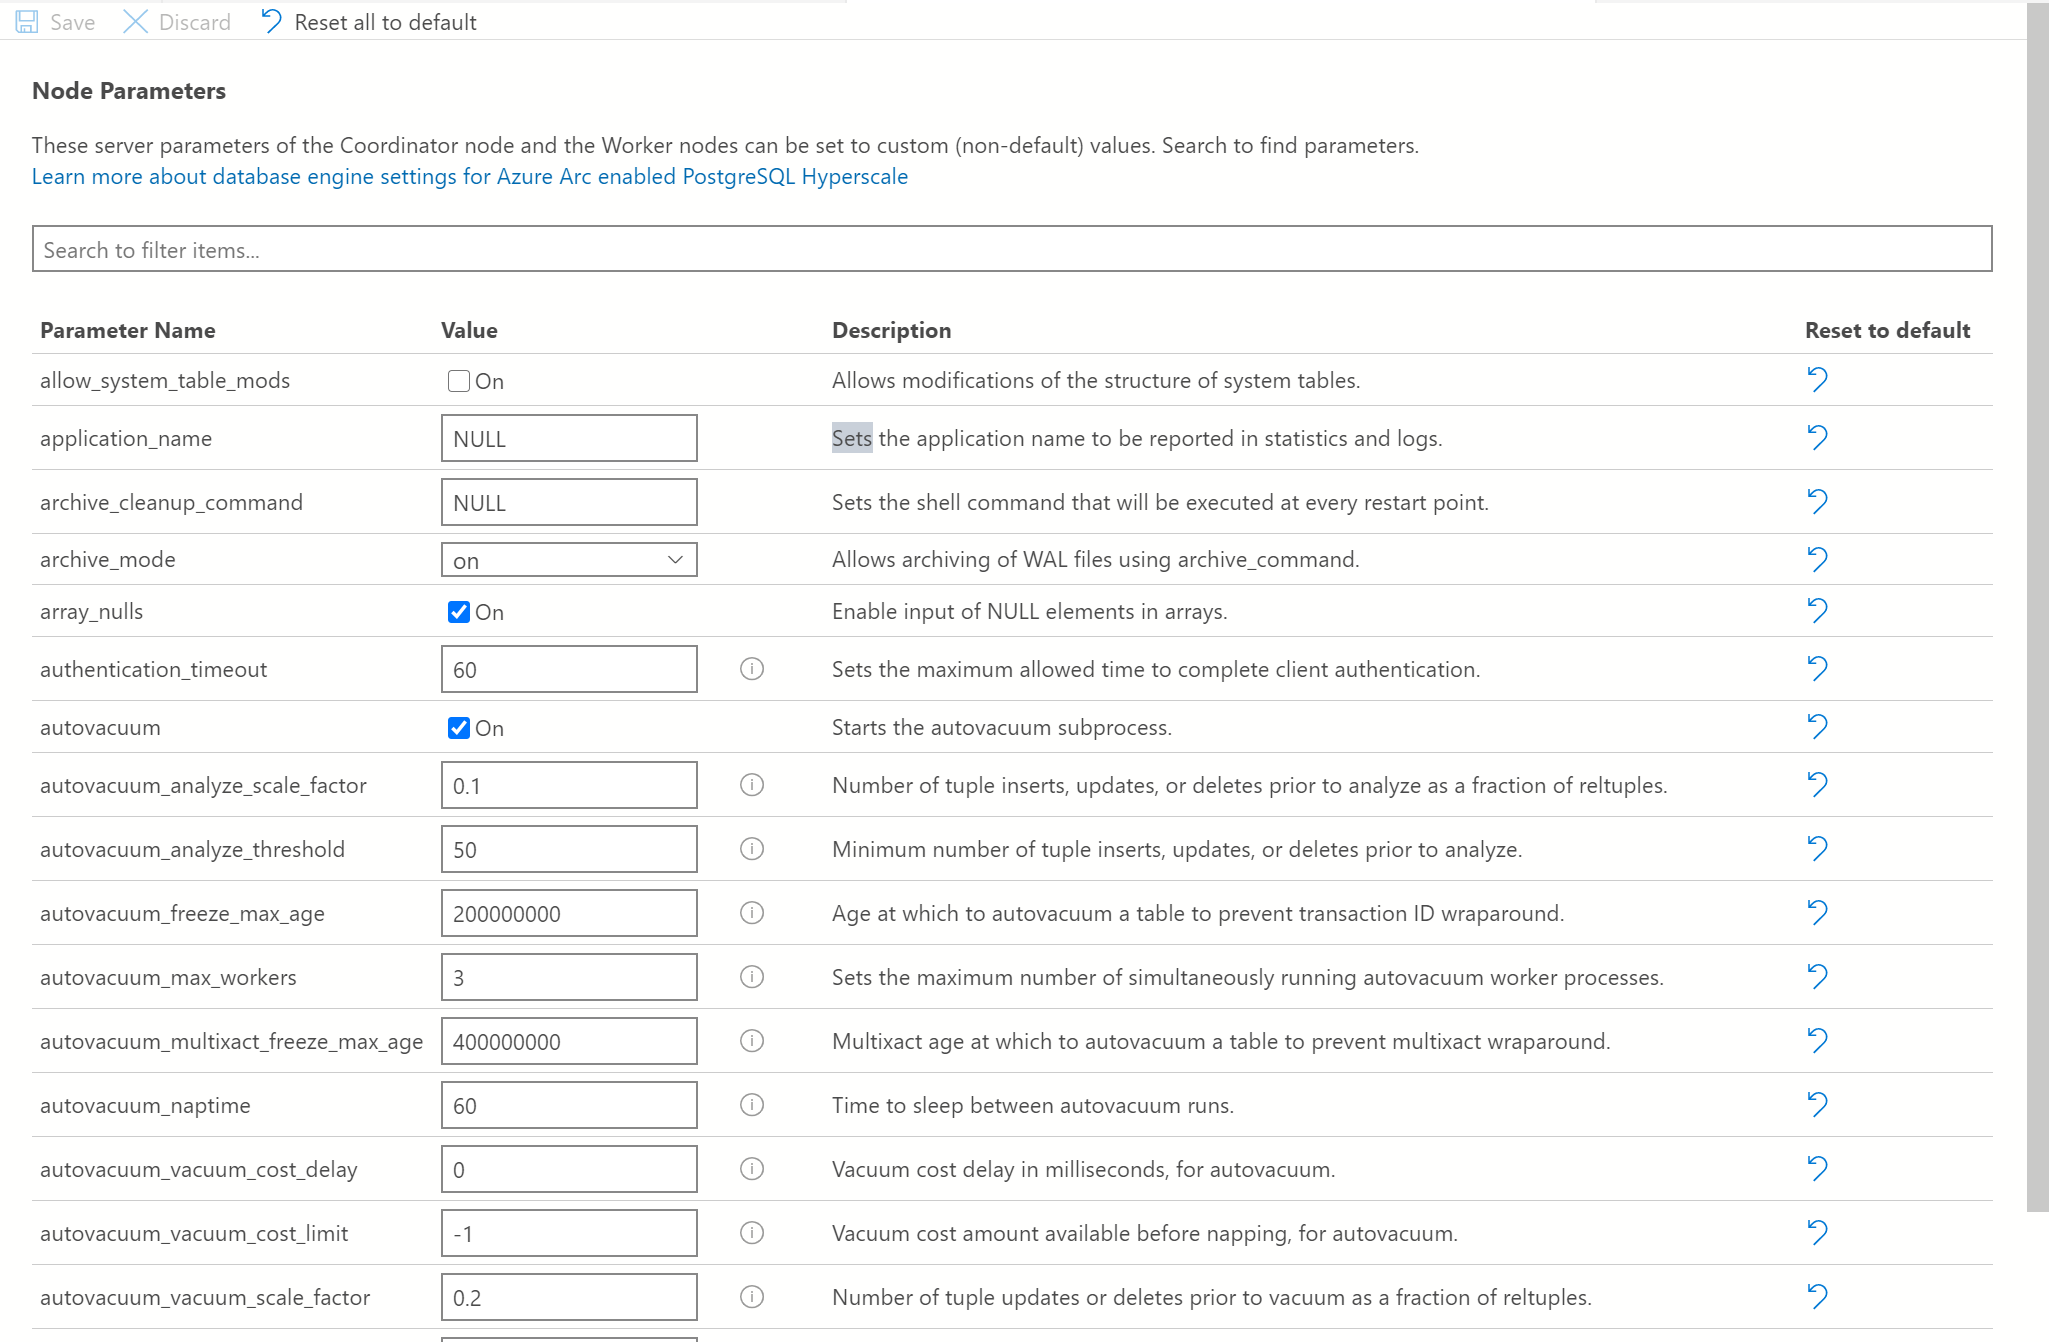Discard pending parameter changes
2049x1342 pixels.
click(176, 21)
